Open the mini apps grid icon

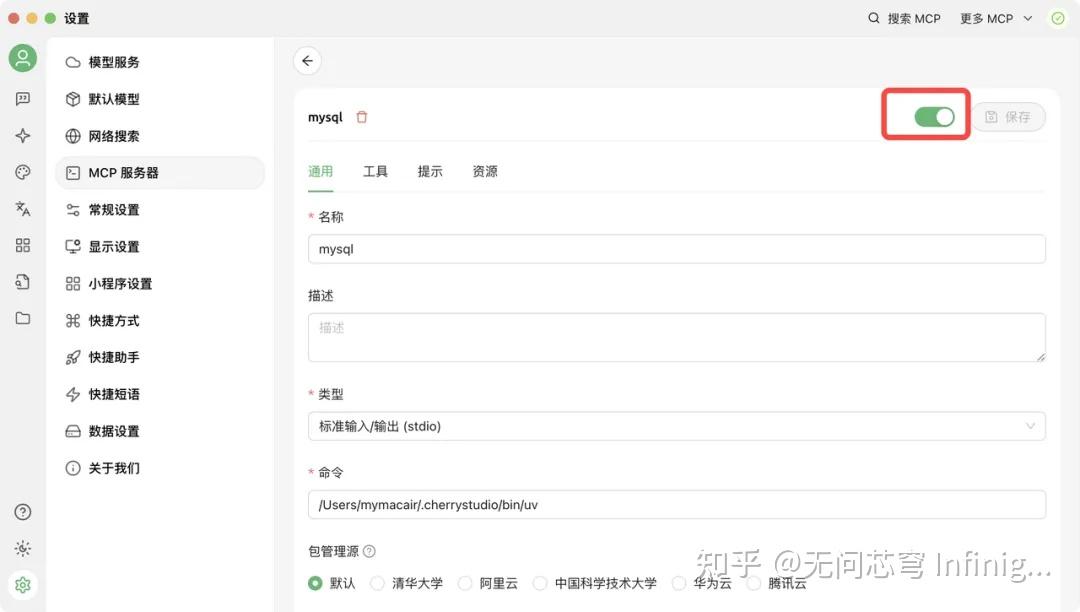tap(22, 245)
